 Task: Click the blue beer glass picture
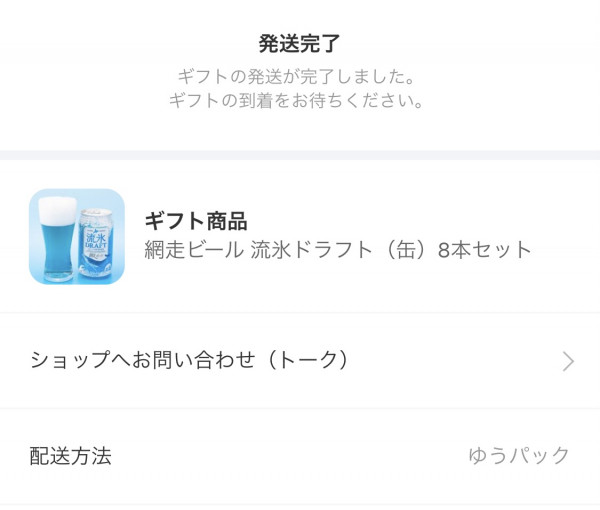[x=54, y=240]
